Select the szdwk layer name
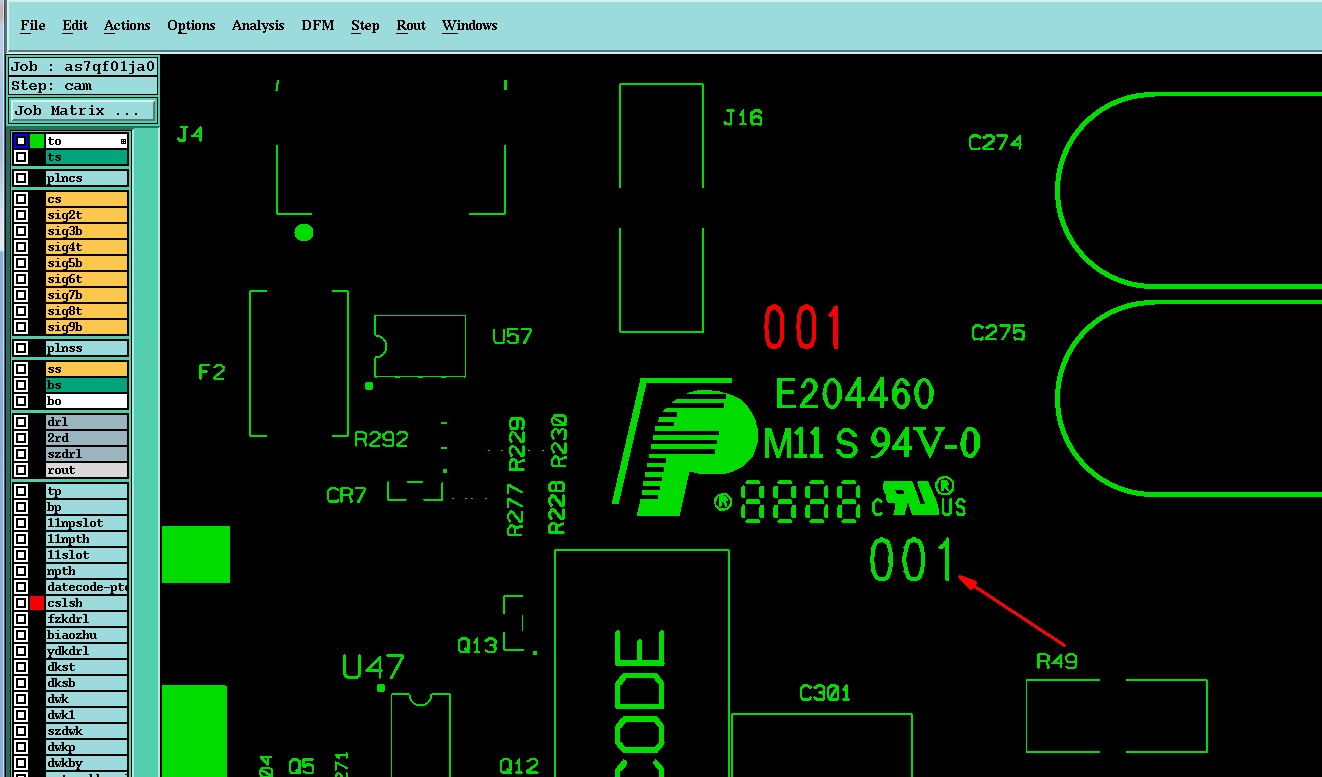 (87, 731)
